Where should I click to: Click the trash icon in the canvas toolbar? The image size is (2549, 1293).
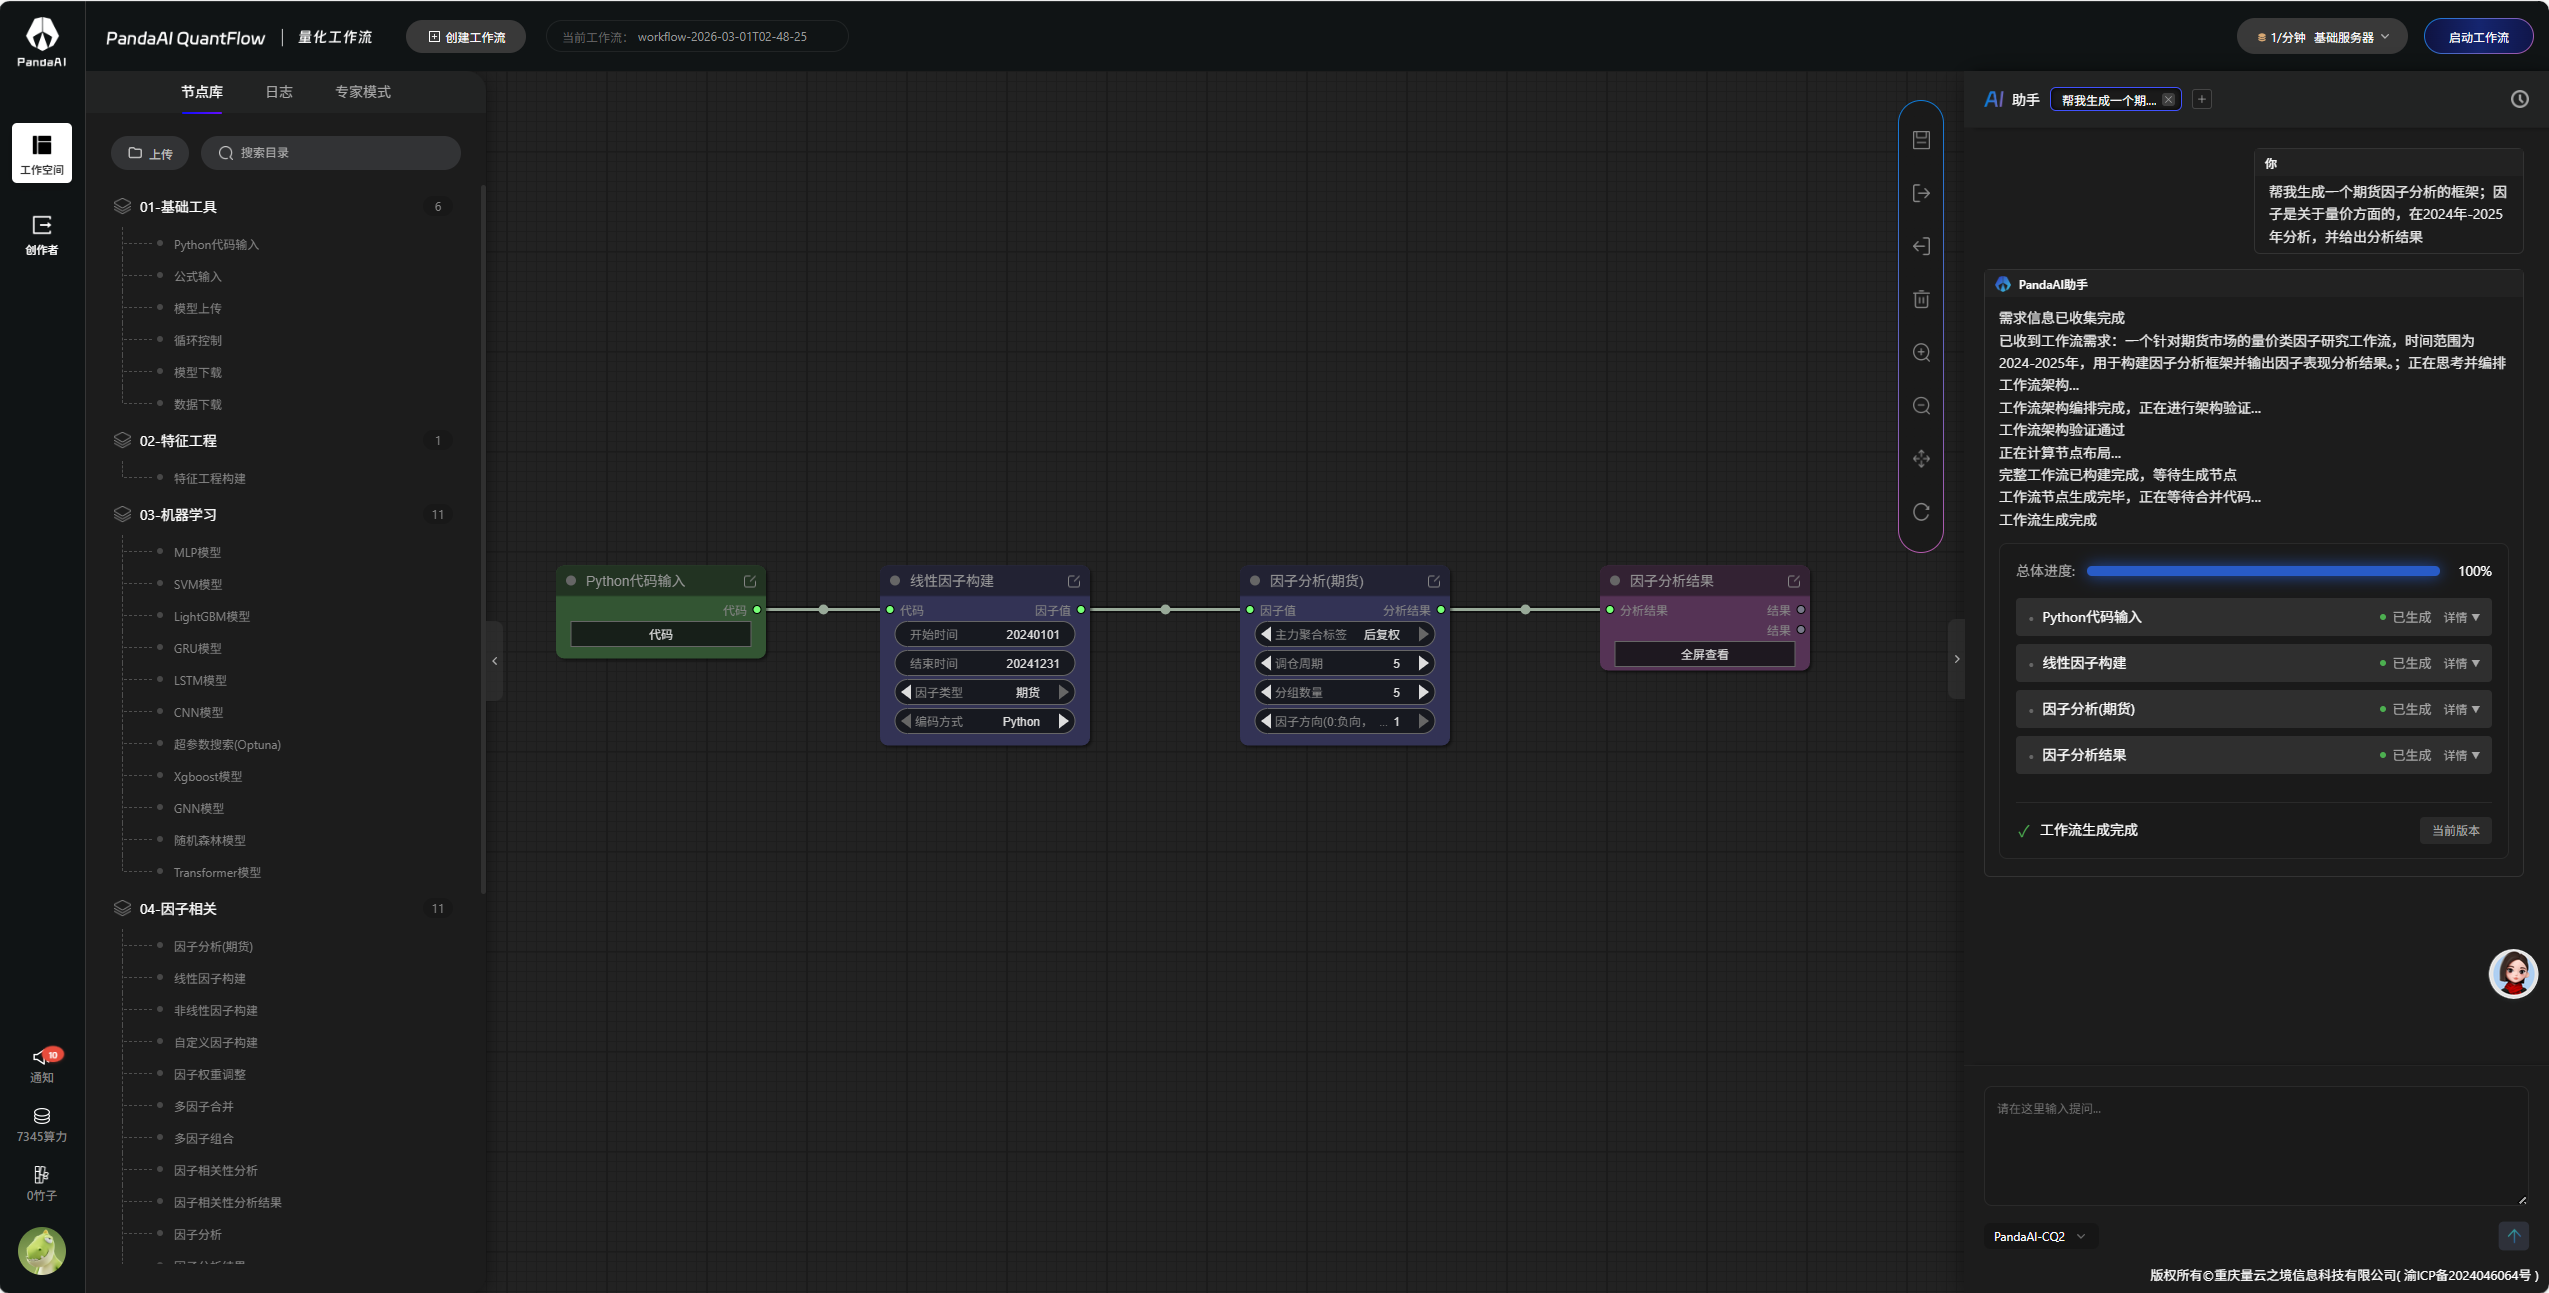(x=1921, y=299)
